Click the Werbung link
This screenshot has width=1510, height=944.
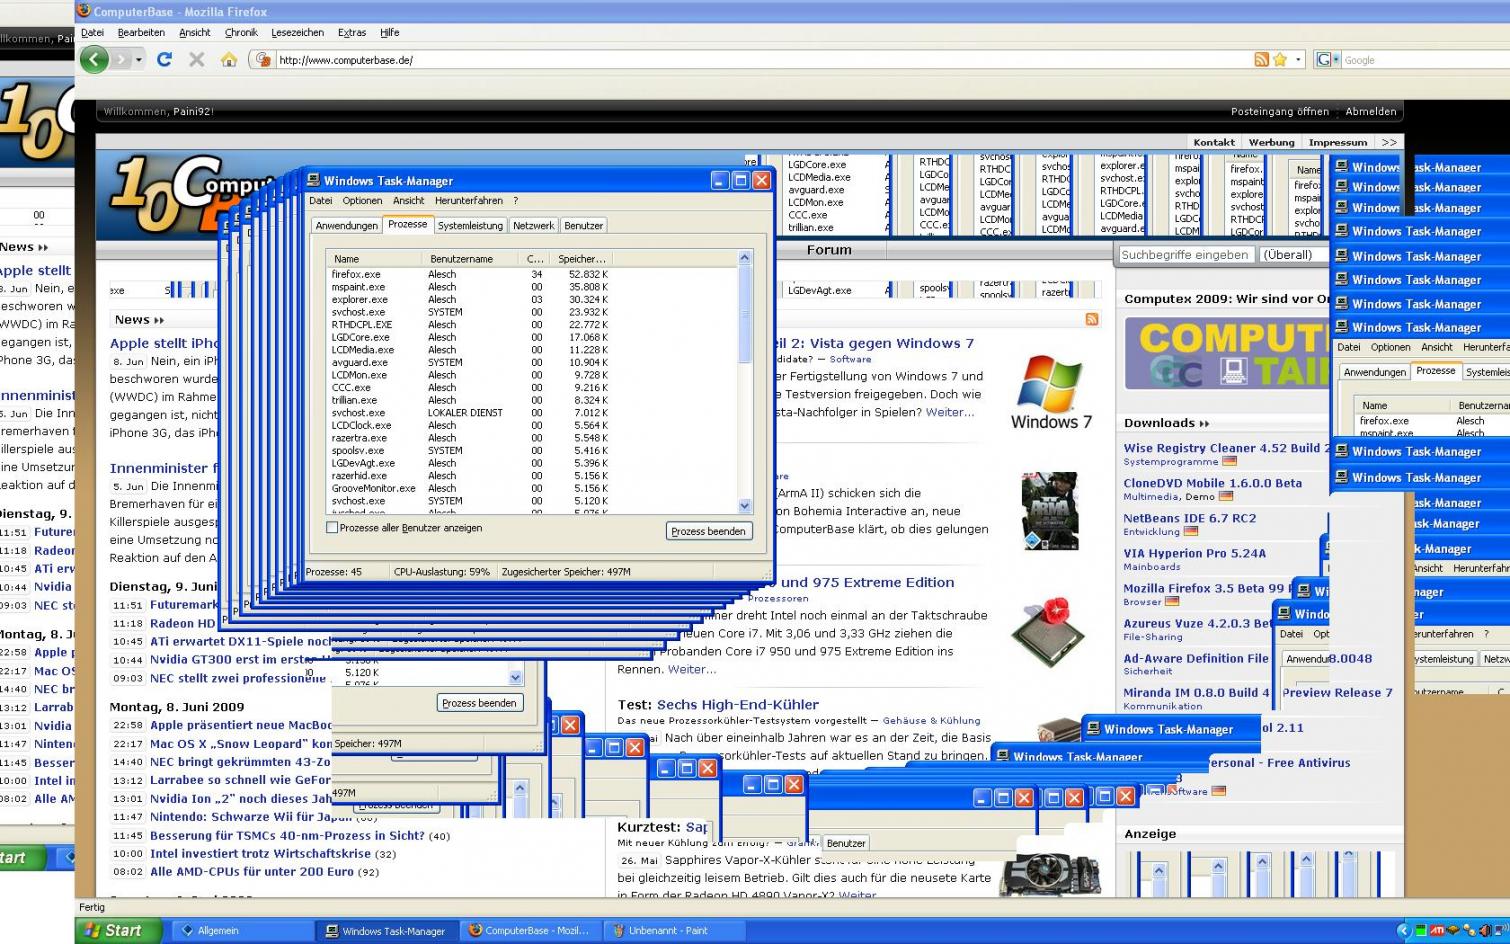point(1271,142)
